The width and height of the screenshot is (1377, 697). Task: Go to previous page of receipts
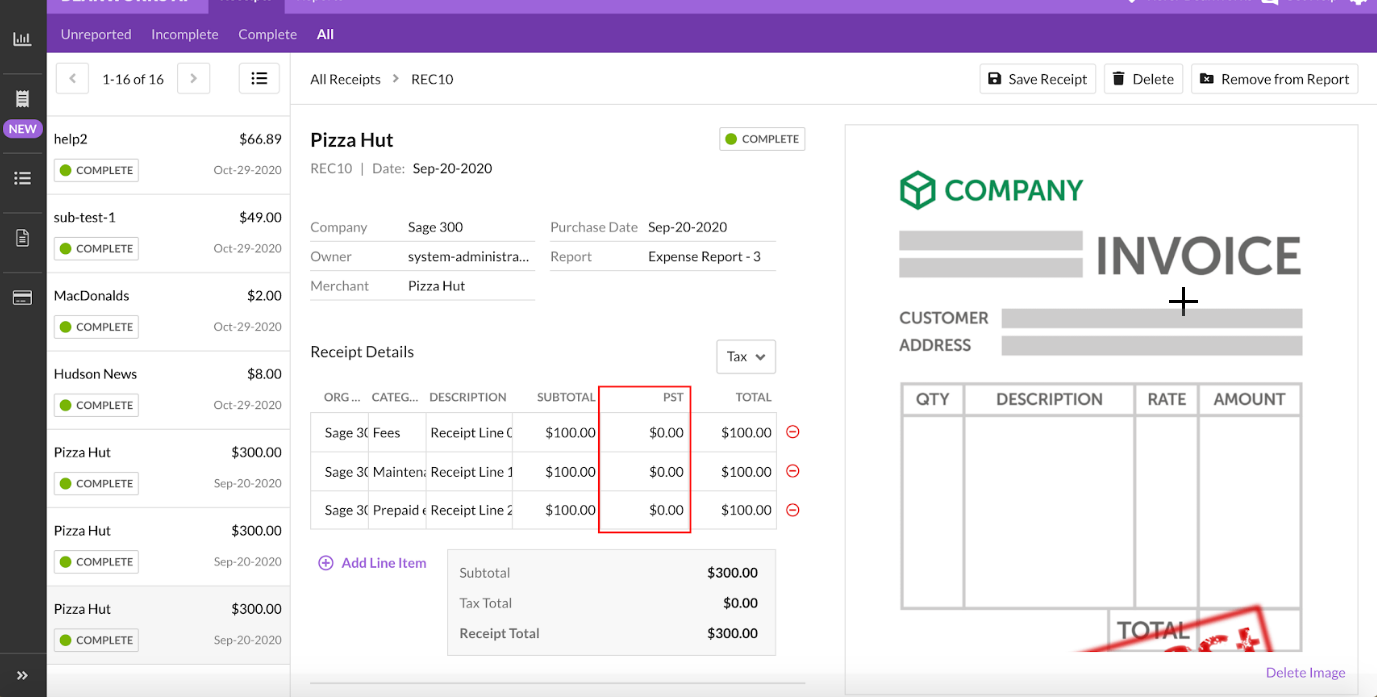pyautogui.click(x=72, y=79)
